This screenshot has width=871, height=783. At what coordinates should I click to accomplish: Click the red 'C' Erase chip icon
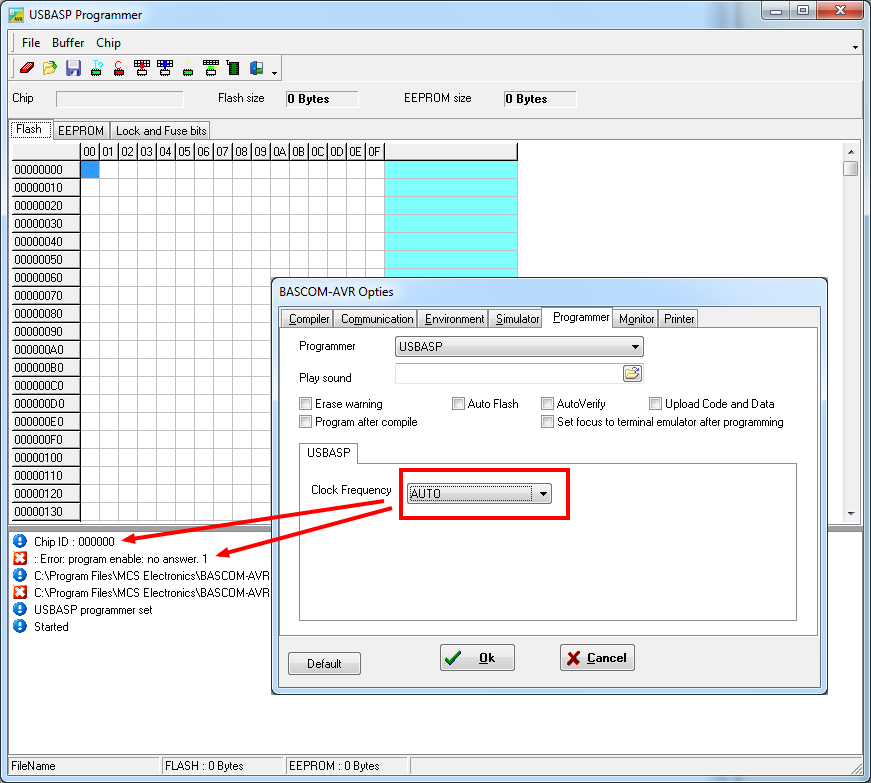pos(119,68)
